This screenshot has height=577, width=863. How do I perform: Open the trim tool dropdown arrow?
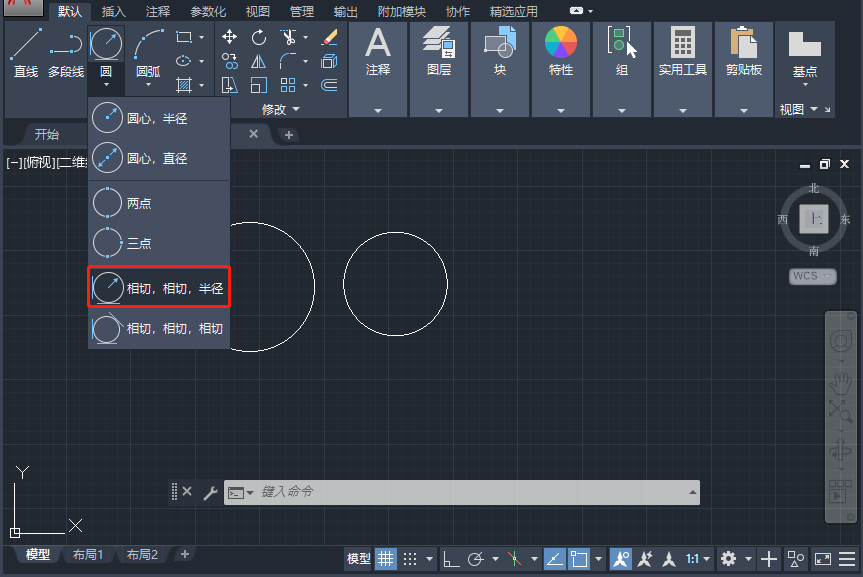coord(305,37)
